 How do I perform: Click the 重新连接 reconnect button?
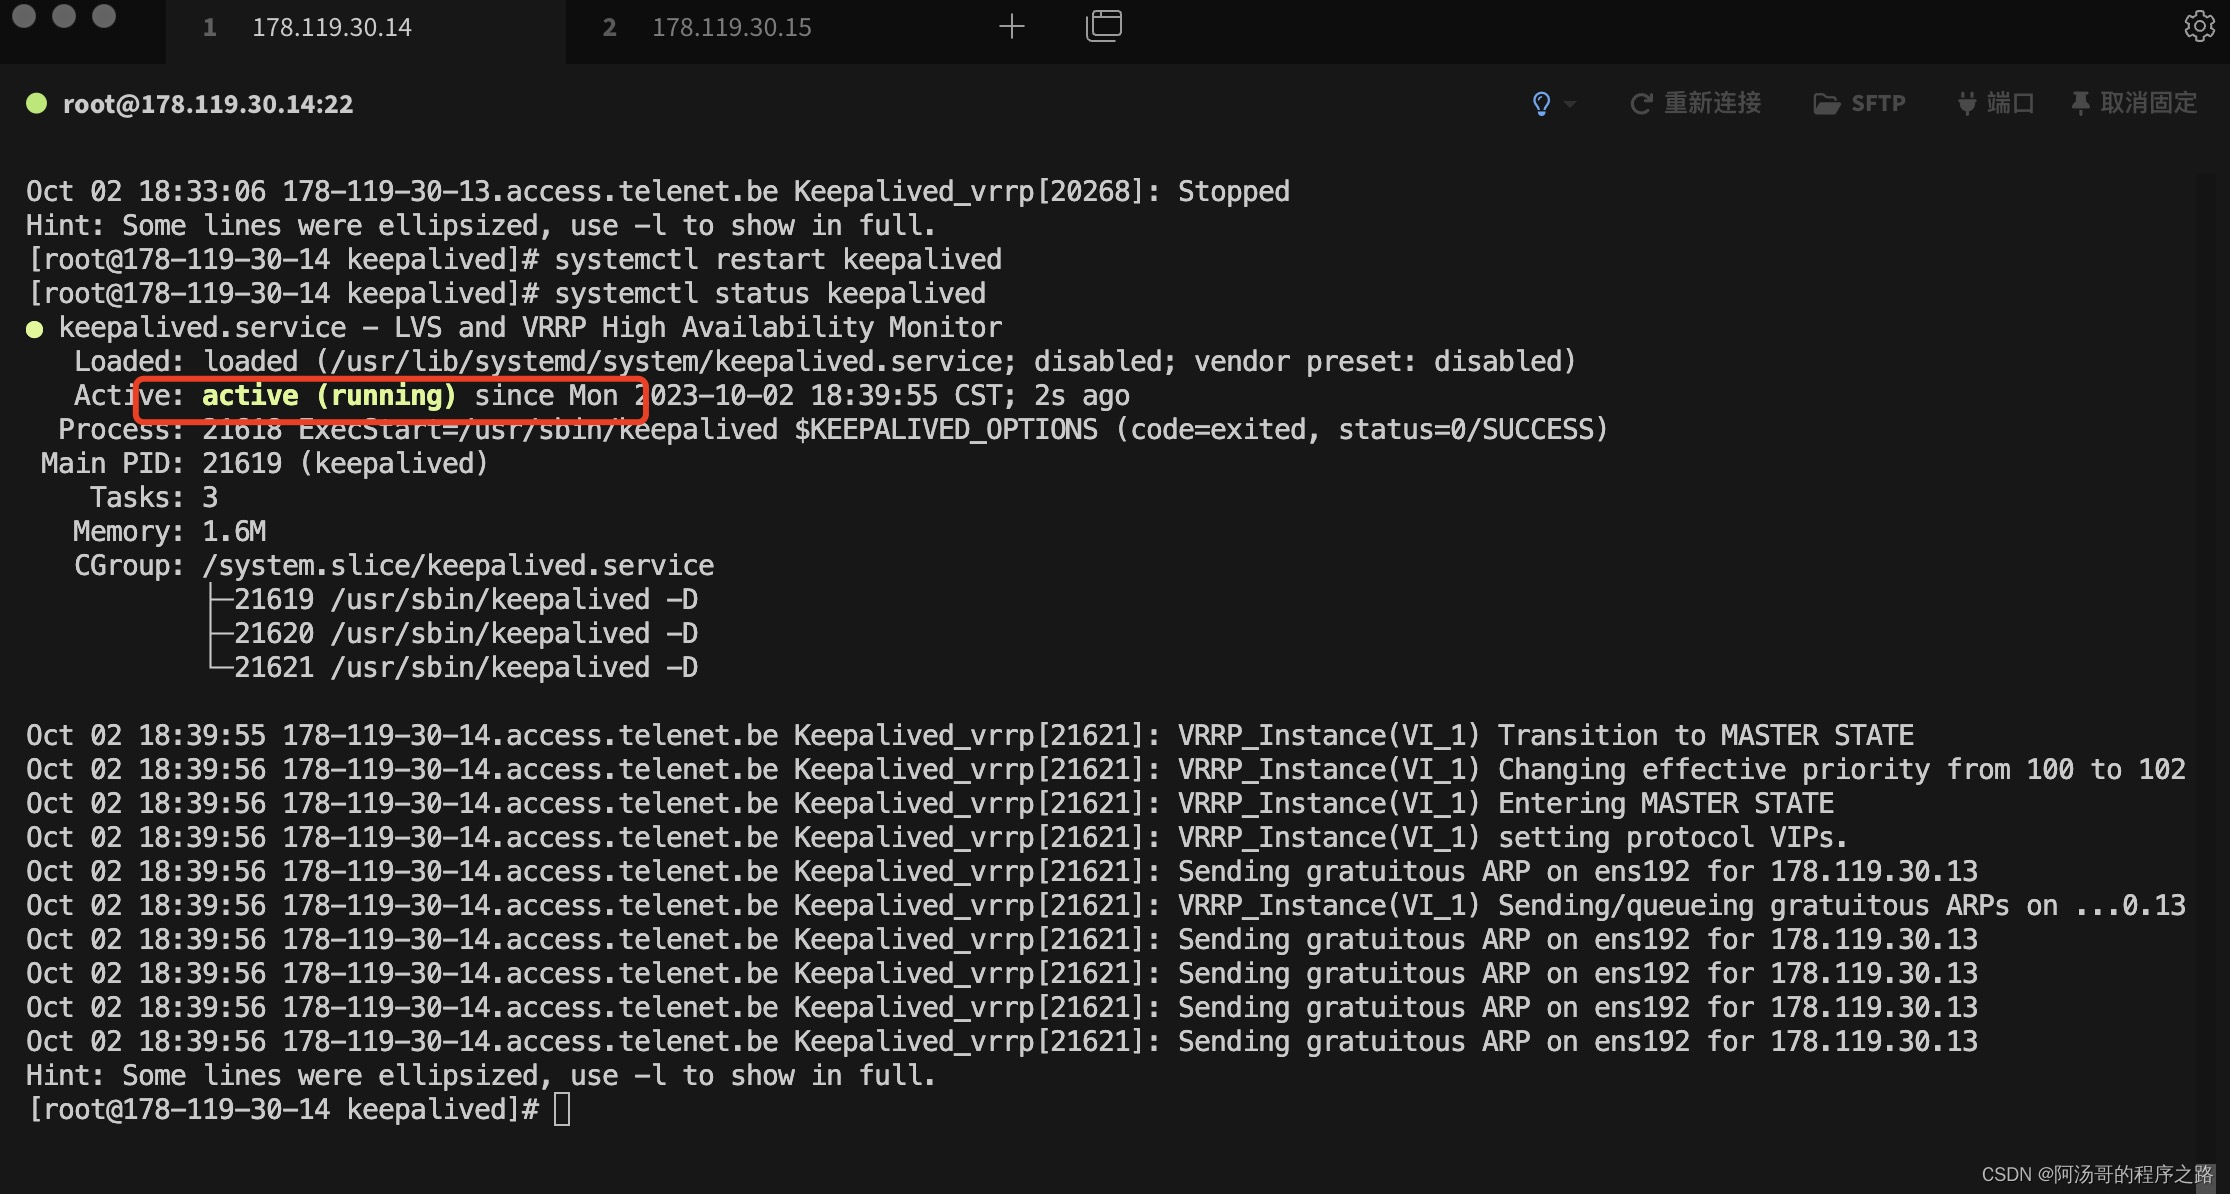pyautogui.click(x=1695, y=103)
